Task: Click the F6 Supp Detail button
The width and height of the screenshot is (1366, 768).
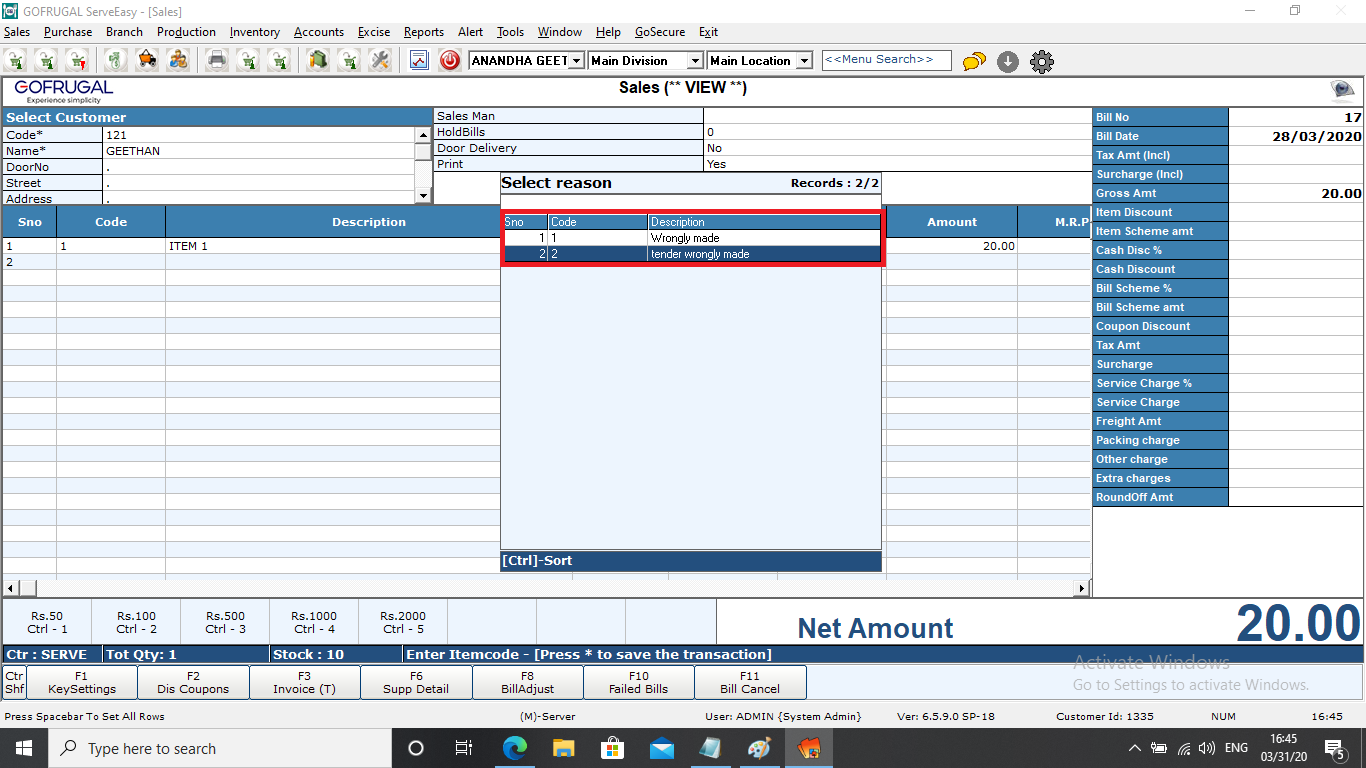Action: (416, 682)
